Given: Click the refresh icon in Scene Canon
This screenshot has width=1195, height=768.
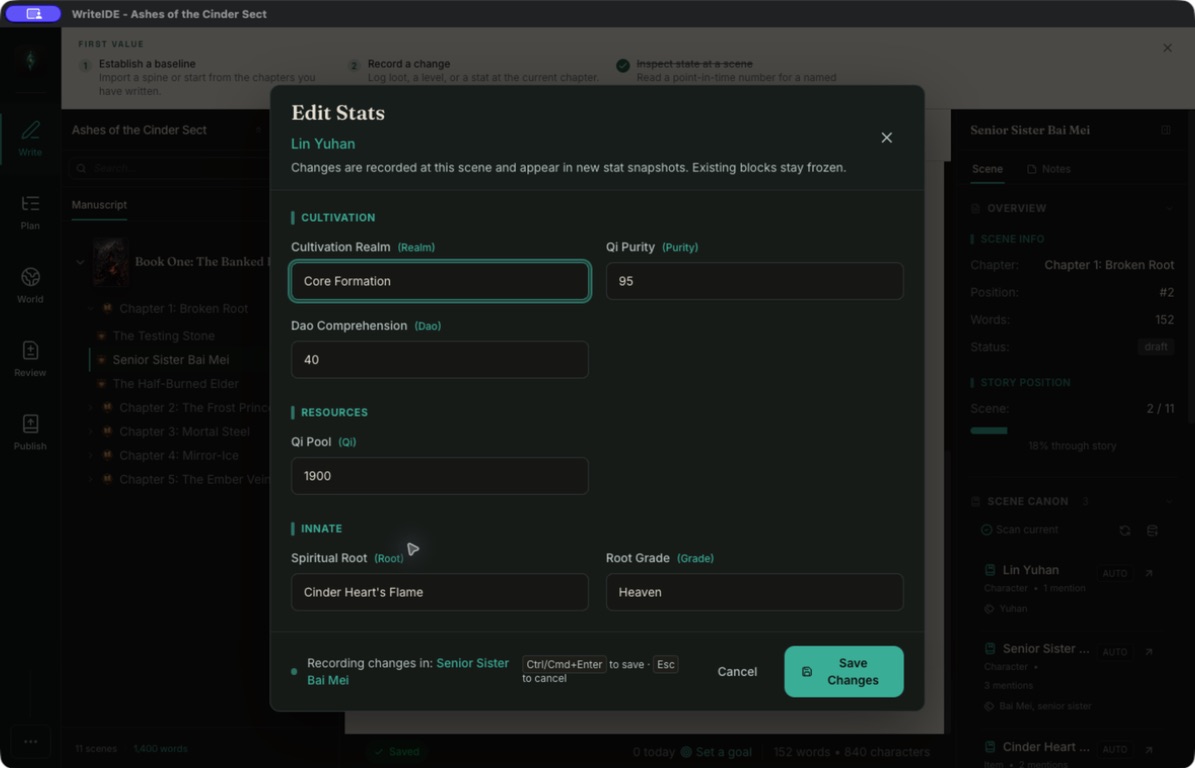Looking at the screenshot, I should (x=1125, y=530).
